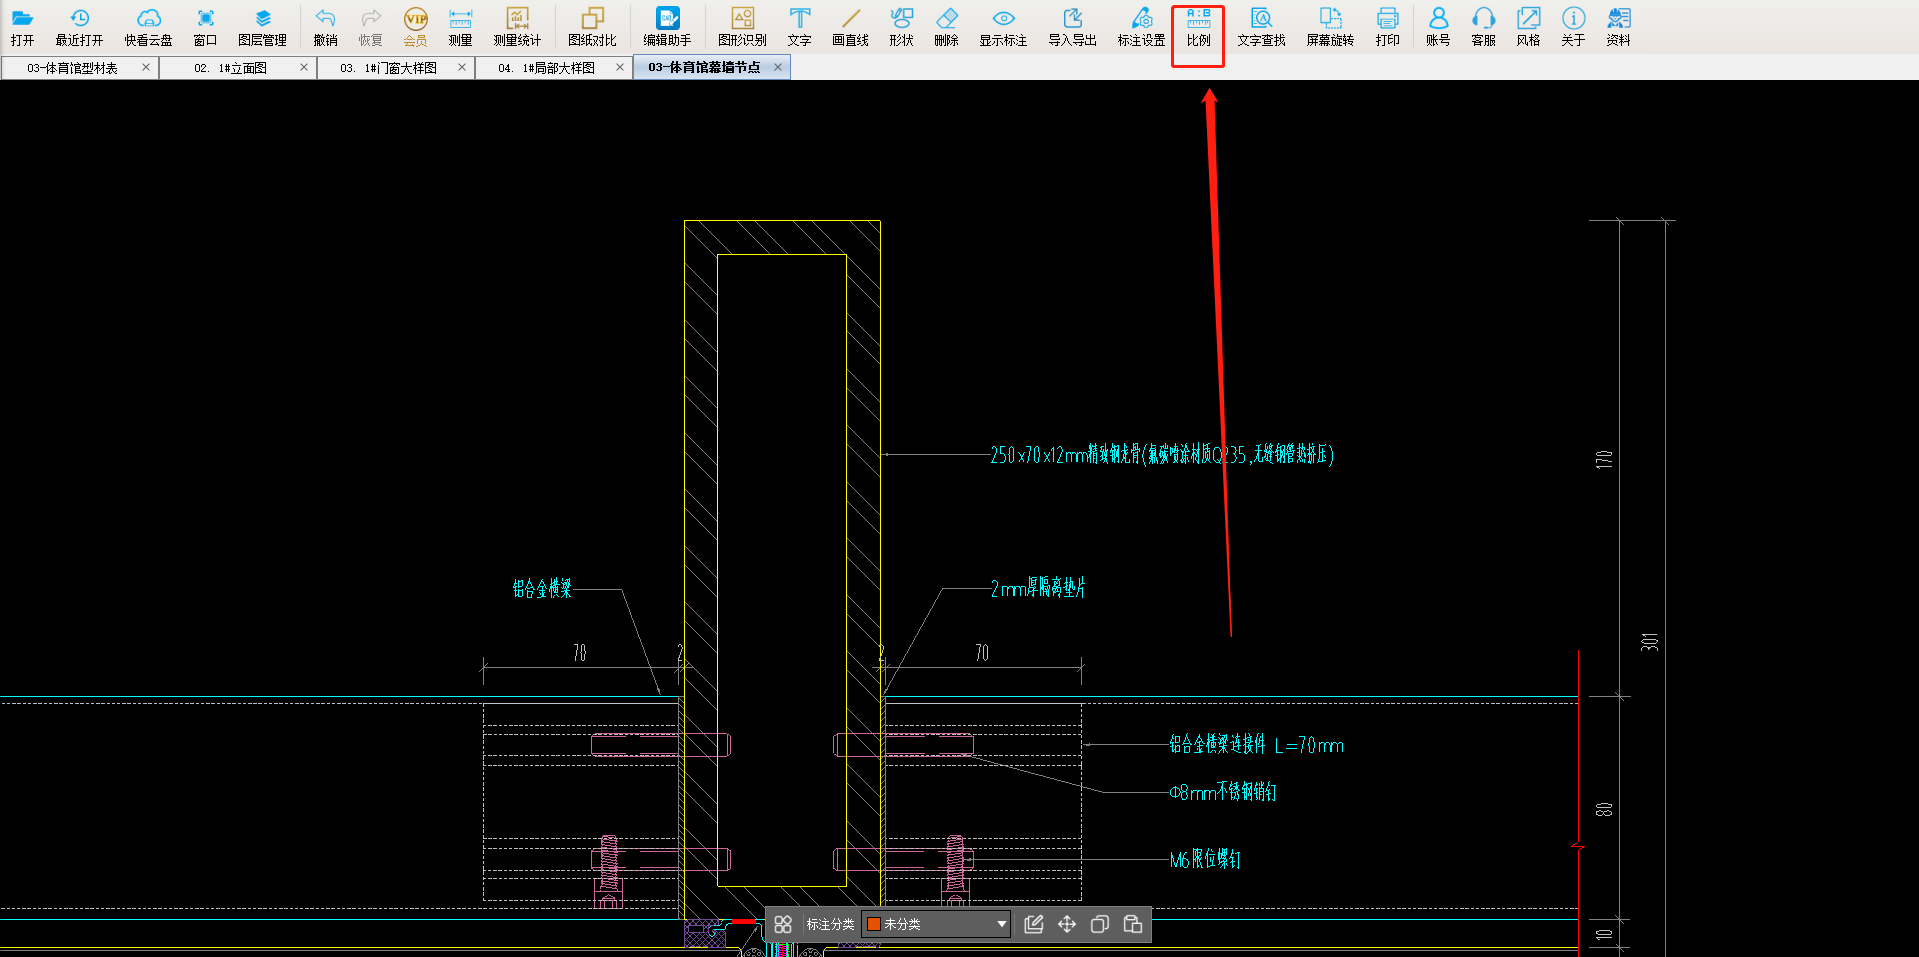Close the 02. 1#立面图 tab
Viewport: 1919px width, 957px height.
[304, 67]
